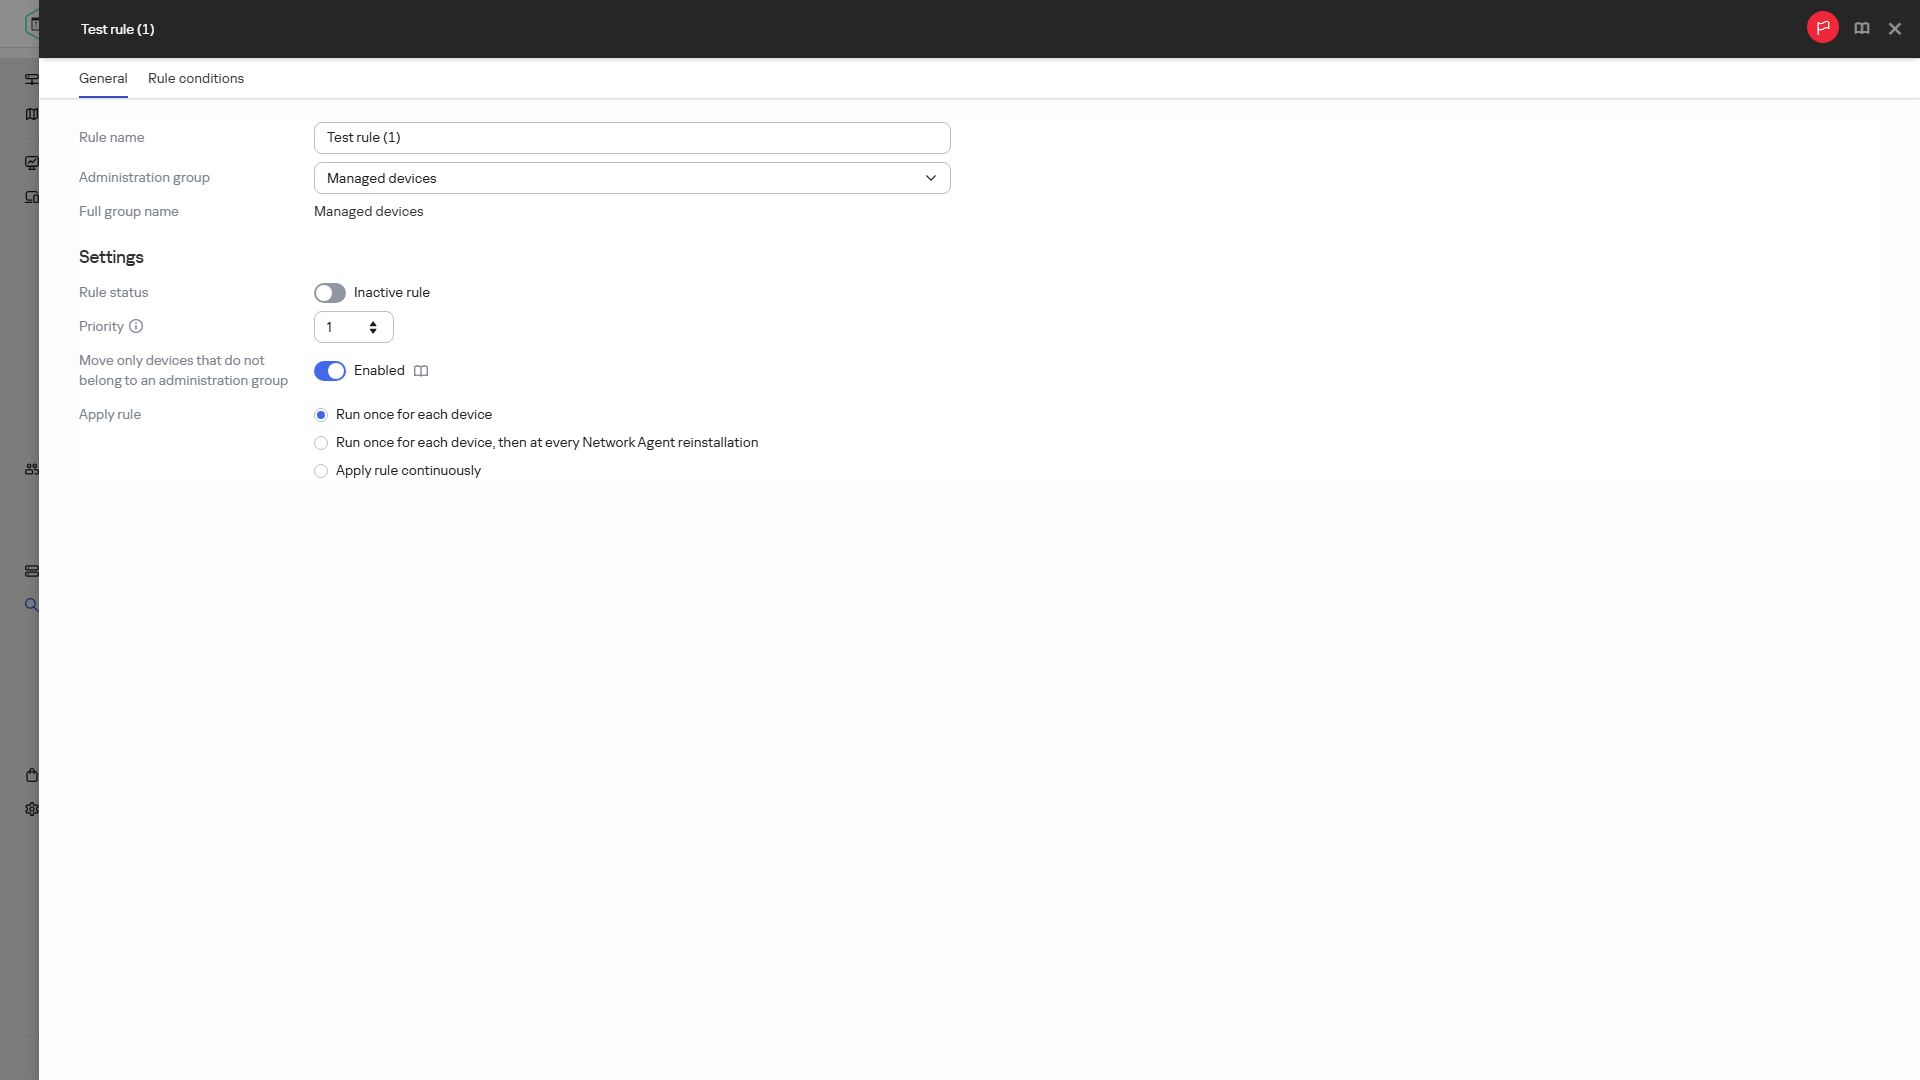Click the search icon in left sidebar
Image resolution: width=1920 pixels, height=1080 pixels.
click(x=31, y=605)
